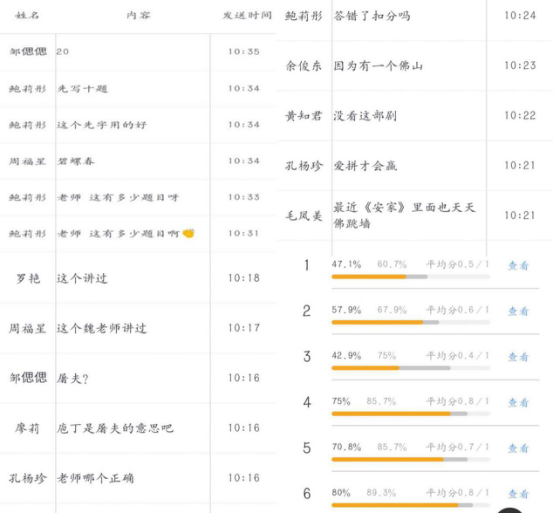
Task: Select the 发送时间 column header
Action: [247, 15]
